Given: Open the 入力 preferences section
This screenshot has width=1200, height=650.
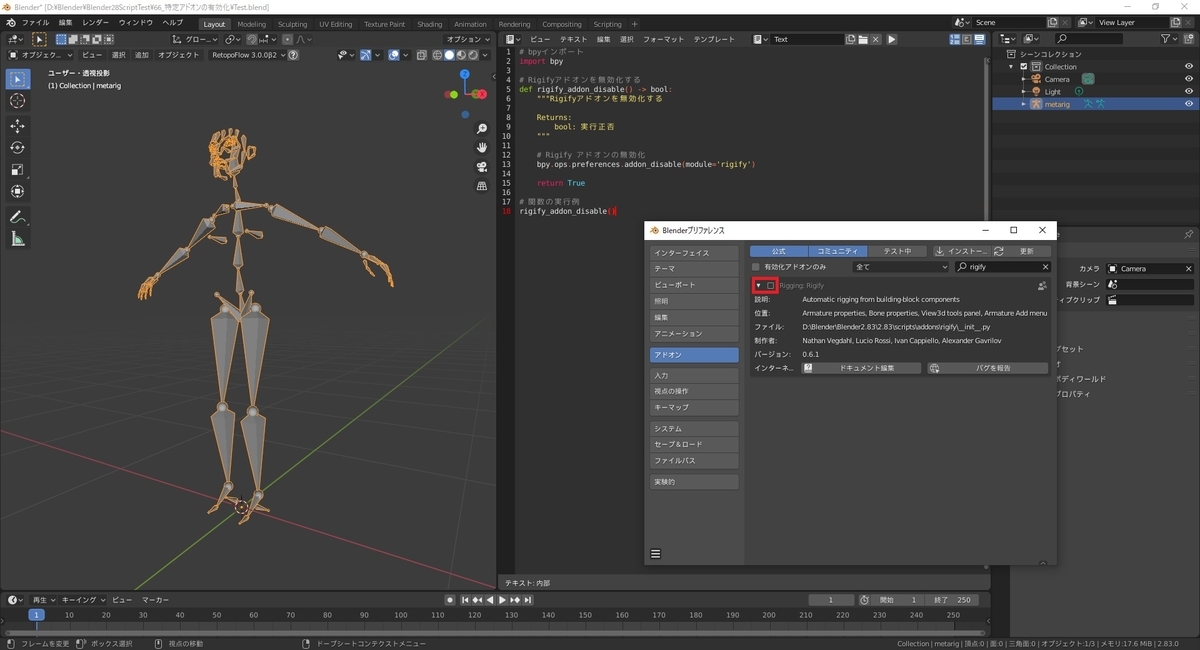Looking at the screenshot, I should (x=694, y=375).
